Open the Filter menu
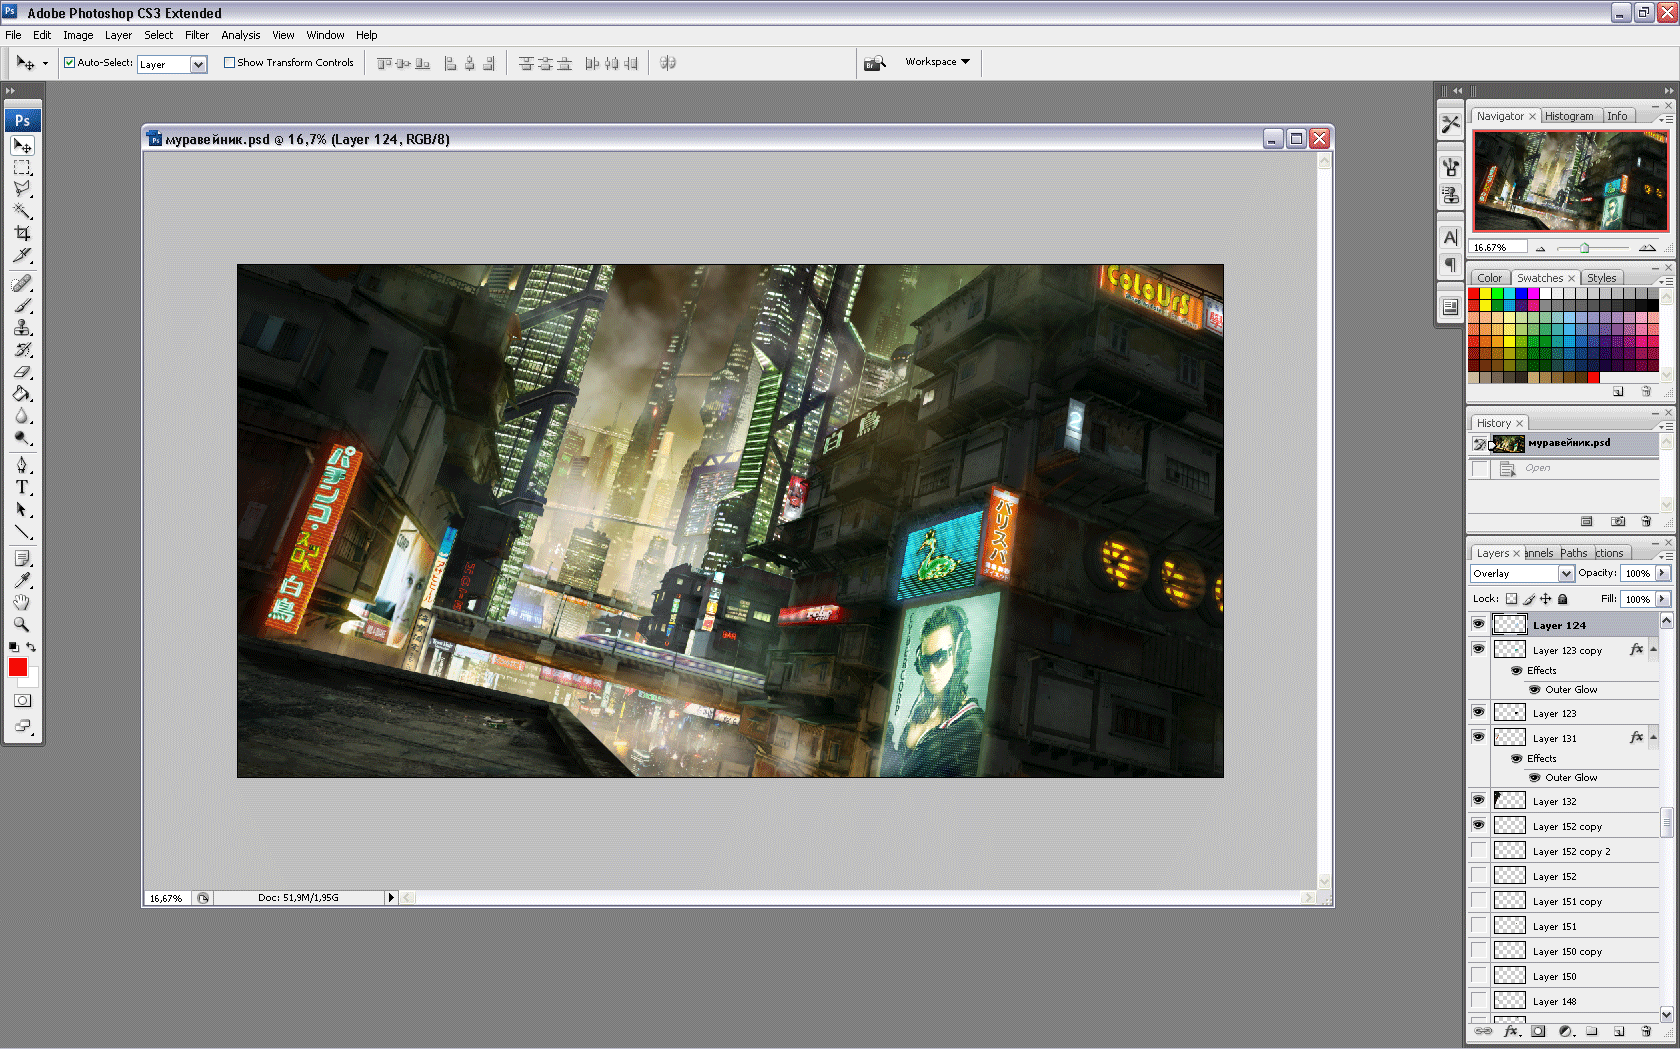Image resolution: width=1680 pixels, height=1050 pixels. click(x=196, y=35)
